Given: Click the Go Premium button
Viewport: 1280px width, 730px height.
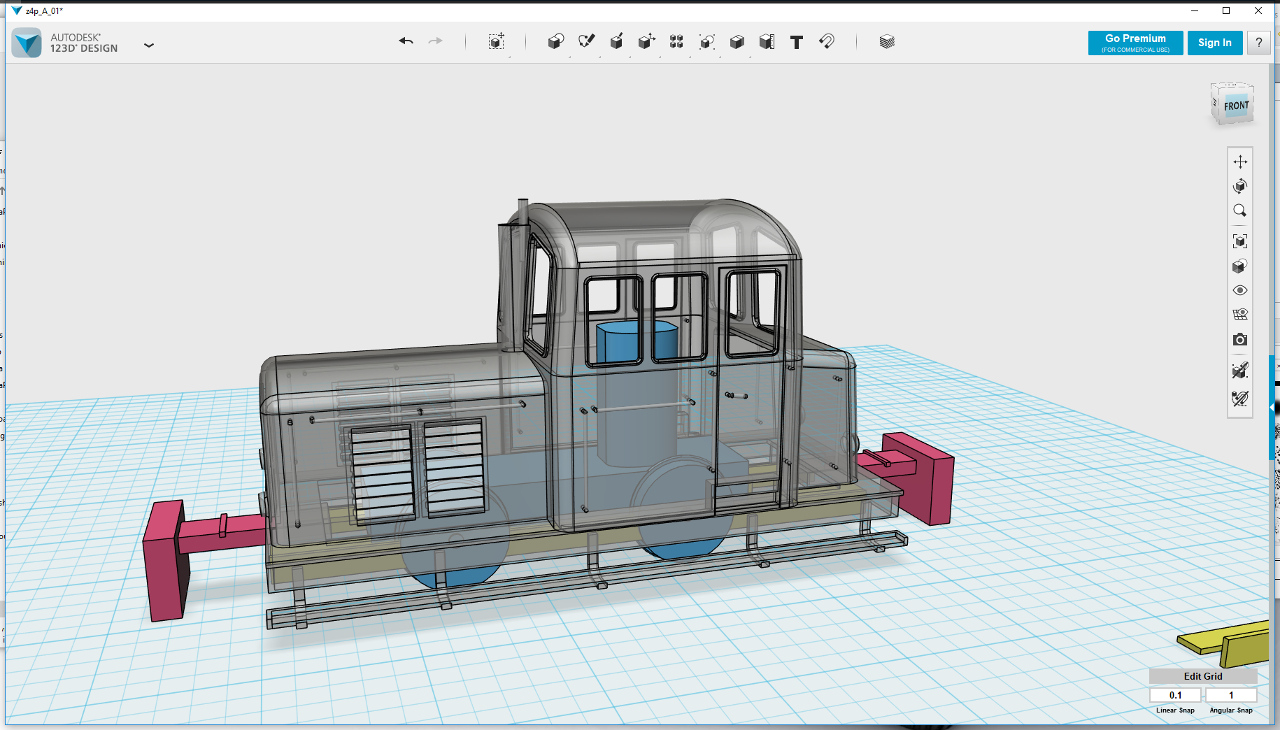Looking at the screenshot, I should (x=1135, y=43).
